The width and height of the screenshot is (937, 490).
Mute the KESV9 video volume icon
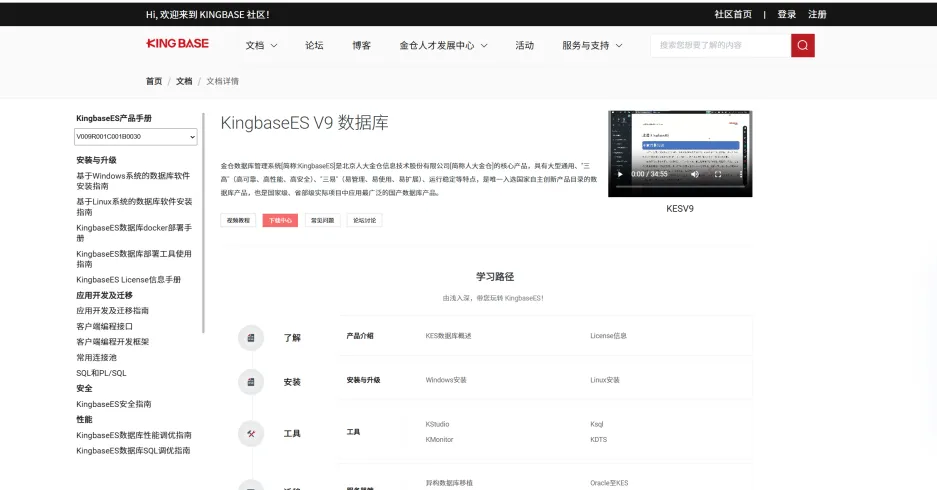[694, 174]
